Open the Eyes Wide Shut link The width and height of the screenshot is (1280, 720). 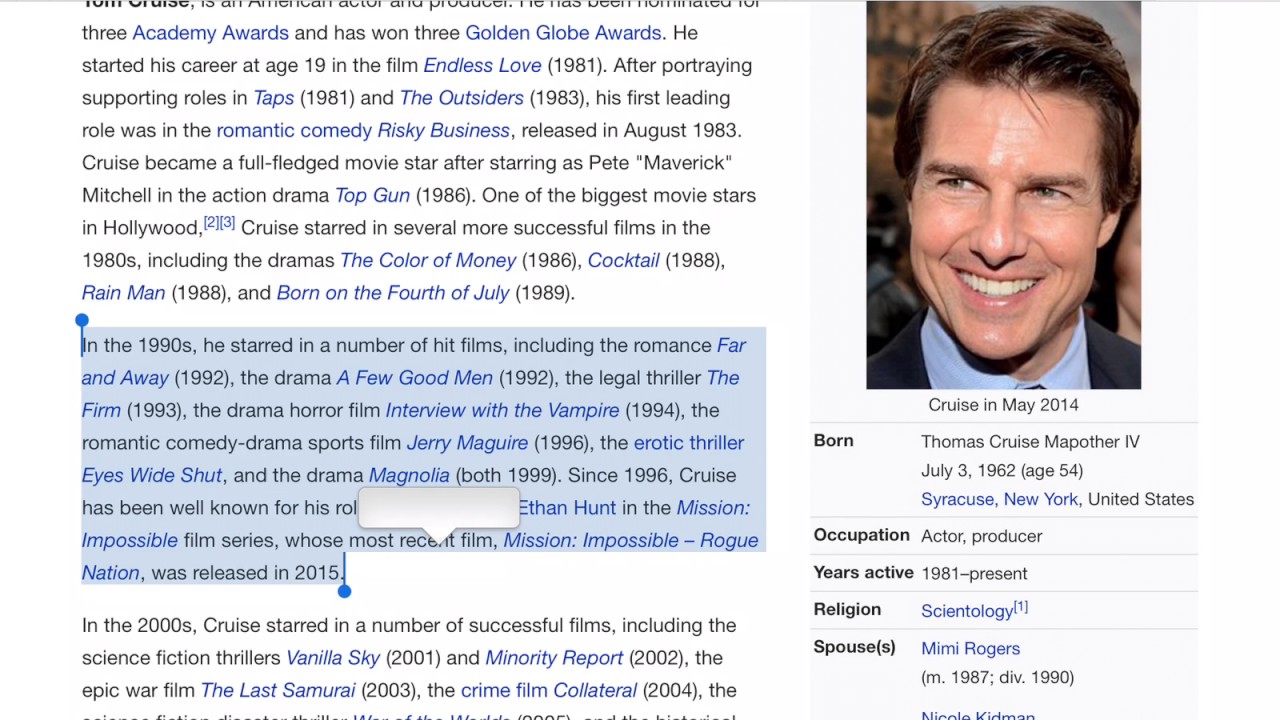point(152,476)
